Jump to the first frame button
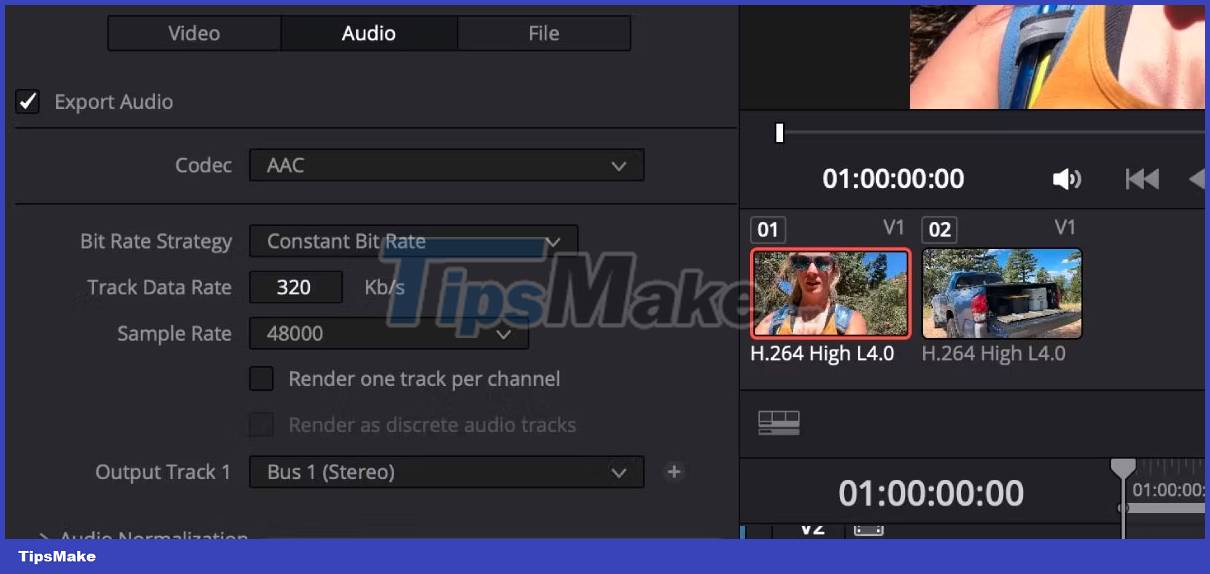 point(1142,179)
